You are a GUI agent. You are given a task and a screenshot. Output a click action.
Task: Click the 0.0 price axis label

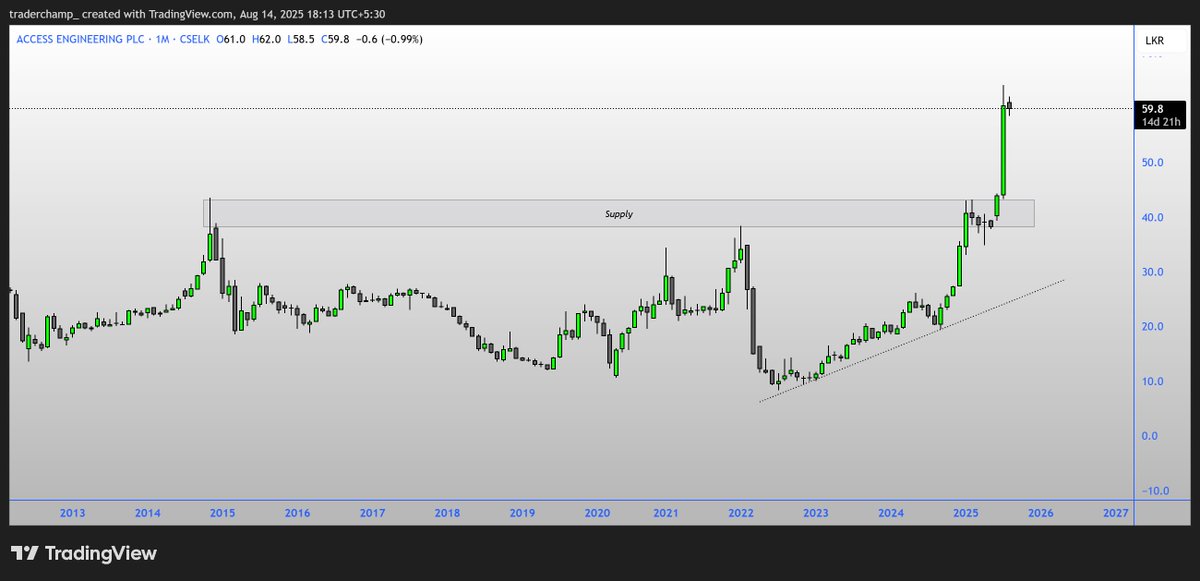click(x=1152, y=436)
